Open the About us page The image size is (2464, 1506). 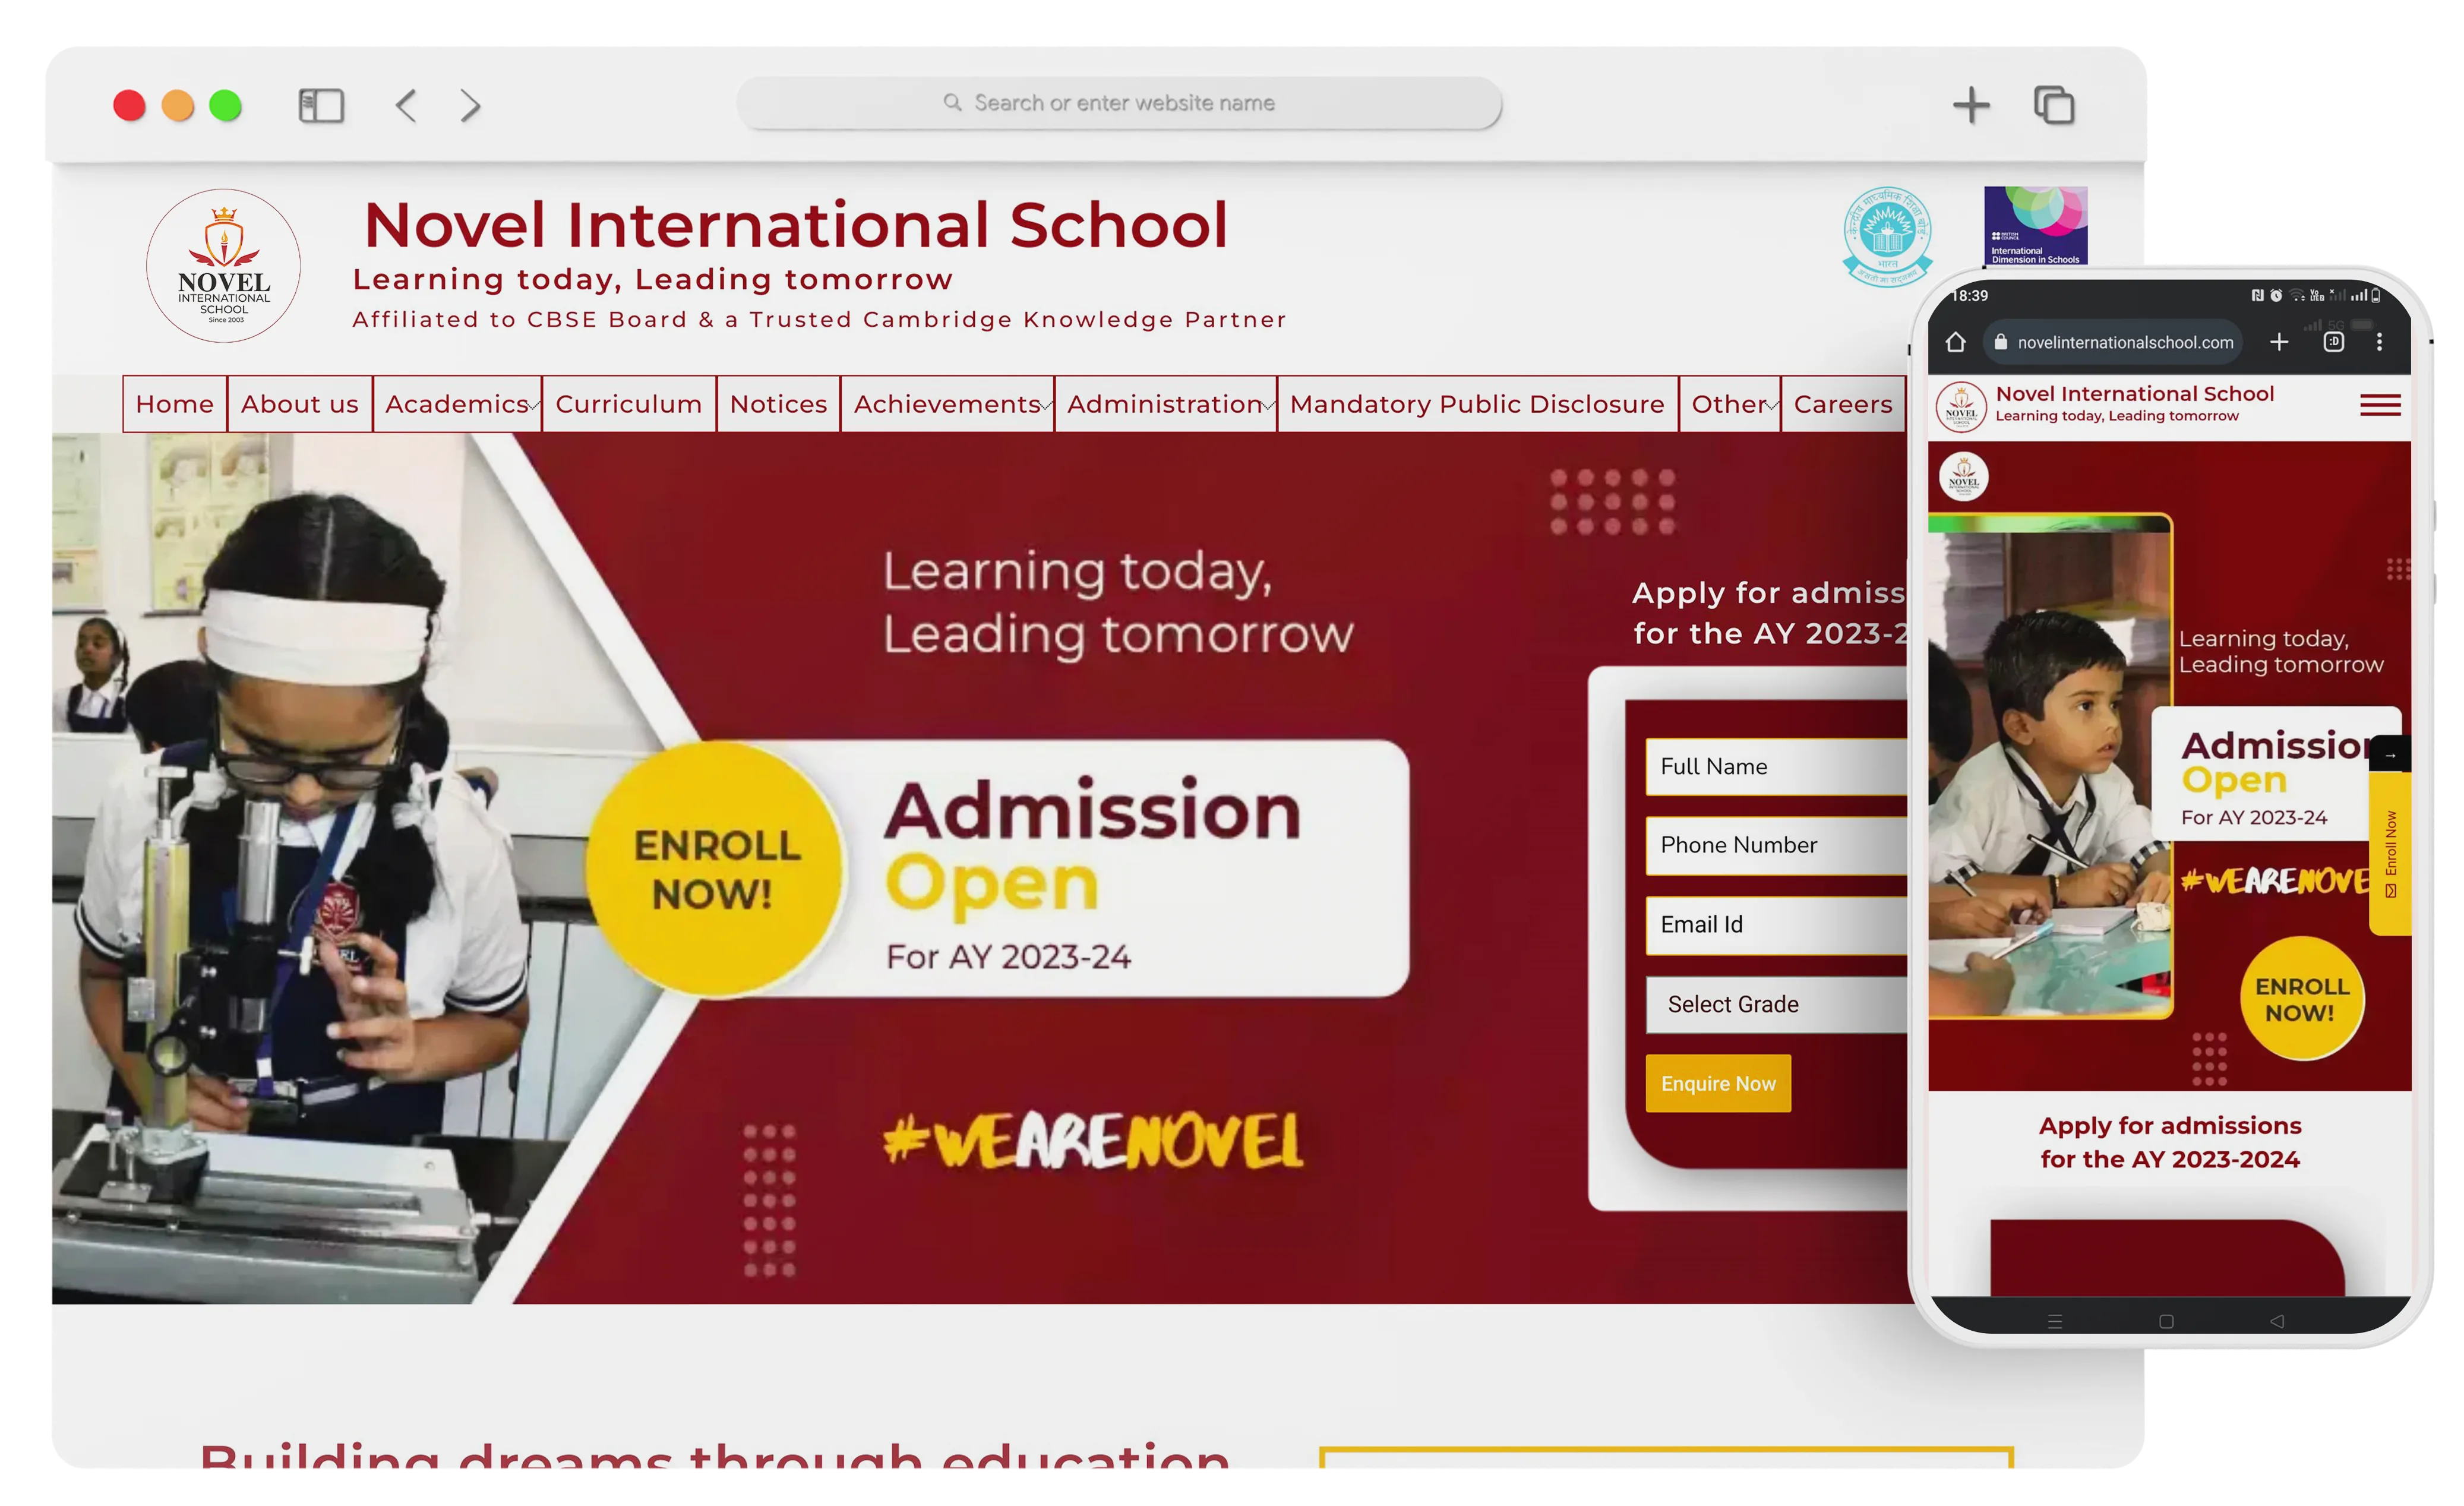click(300, 404)
